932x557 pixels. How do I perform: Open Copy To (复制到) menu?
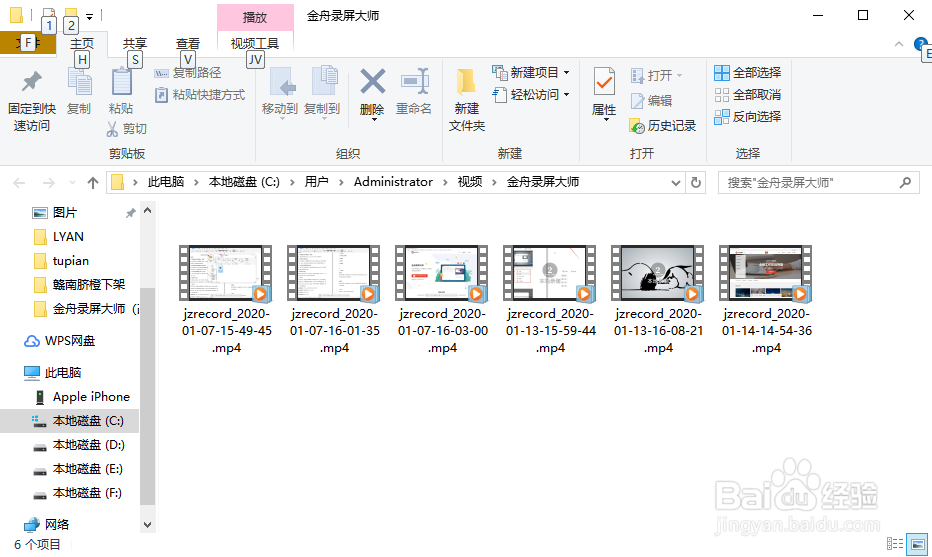tap(322, 93)
